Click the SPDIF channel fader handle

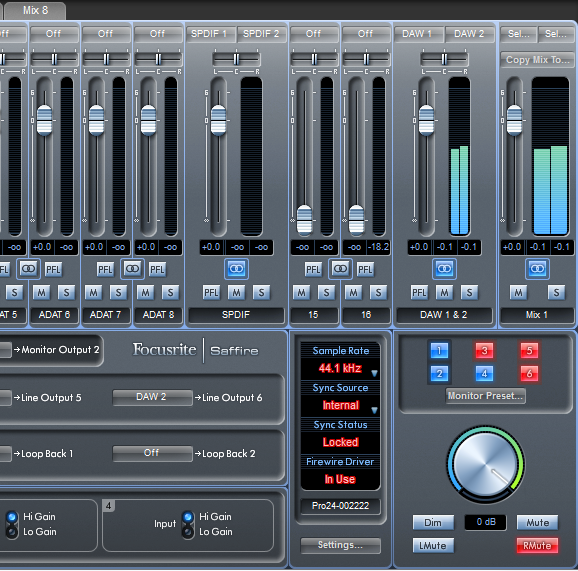click(x=218, y=120)
